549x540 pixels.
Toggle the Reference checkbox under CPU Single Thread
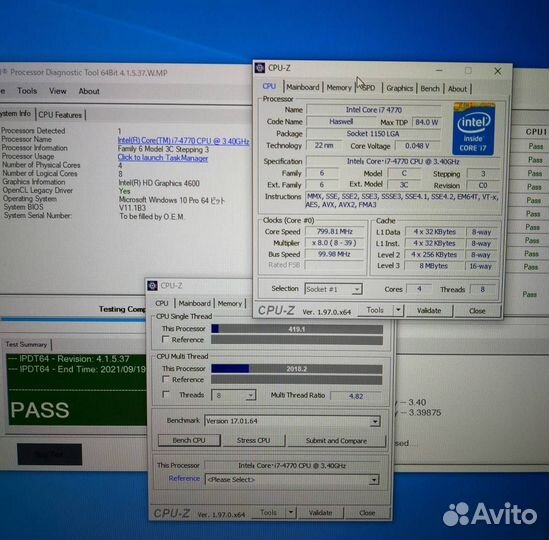coord(165,339)
